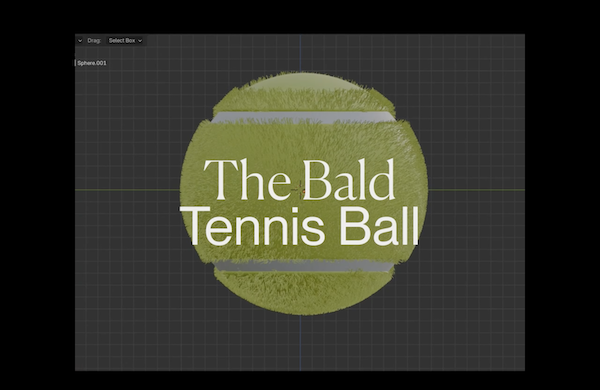
Task: Click the lower gray seam on ball
Action: point(302,266)
